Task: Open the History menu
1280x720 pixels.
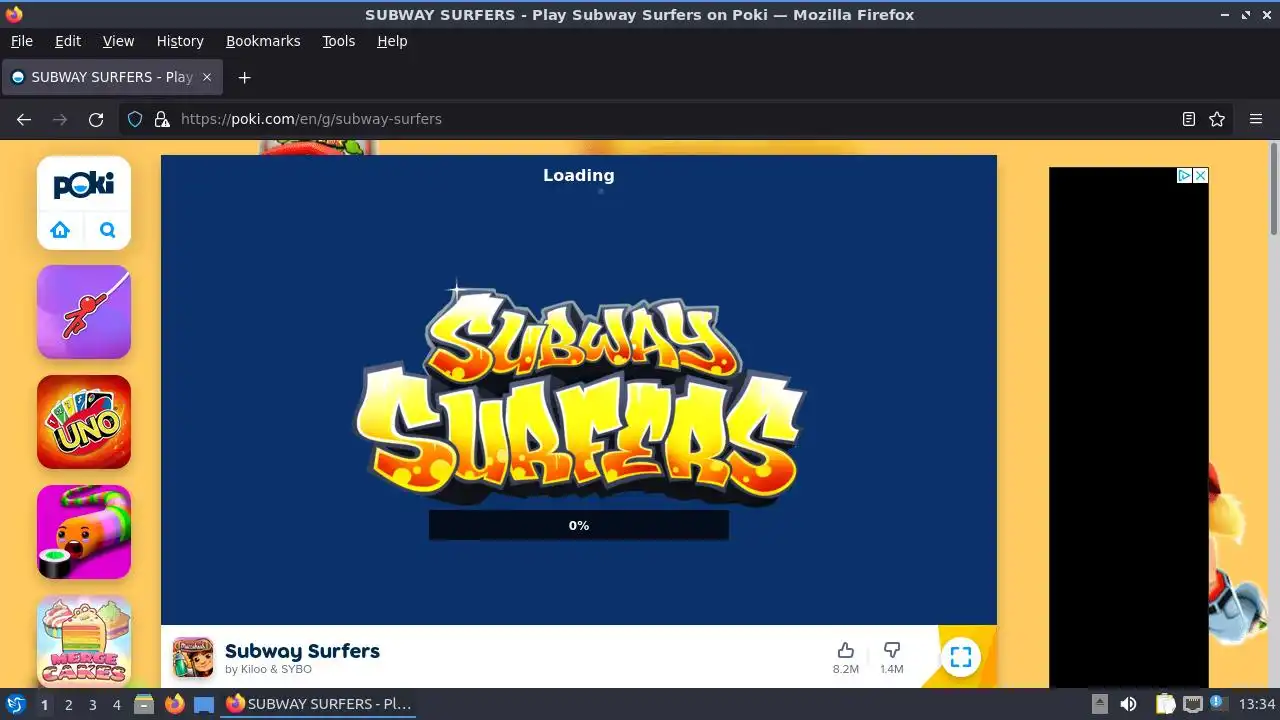Action: tap(180, 41)
